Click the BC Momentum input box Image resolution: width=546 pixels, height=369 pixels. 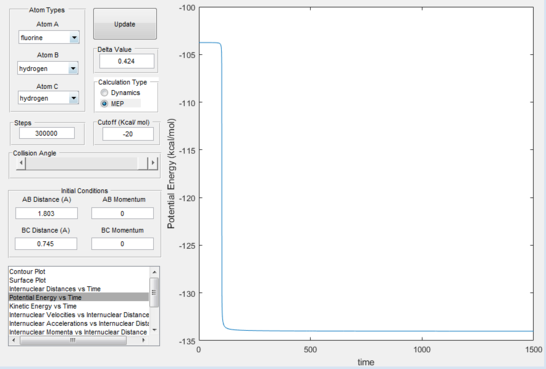click(x=122, y=244)
